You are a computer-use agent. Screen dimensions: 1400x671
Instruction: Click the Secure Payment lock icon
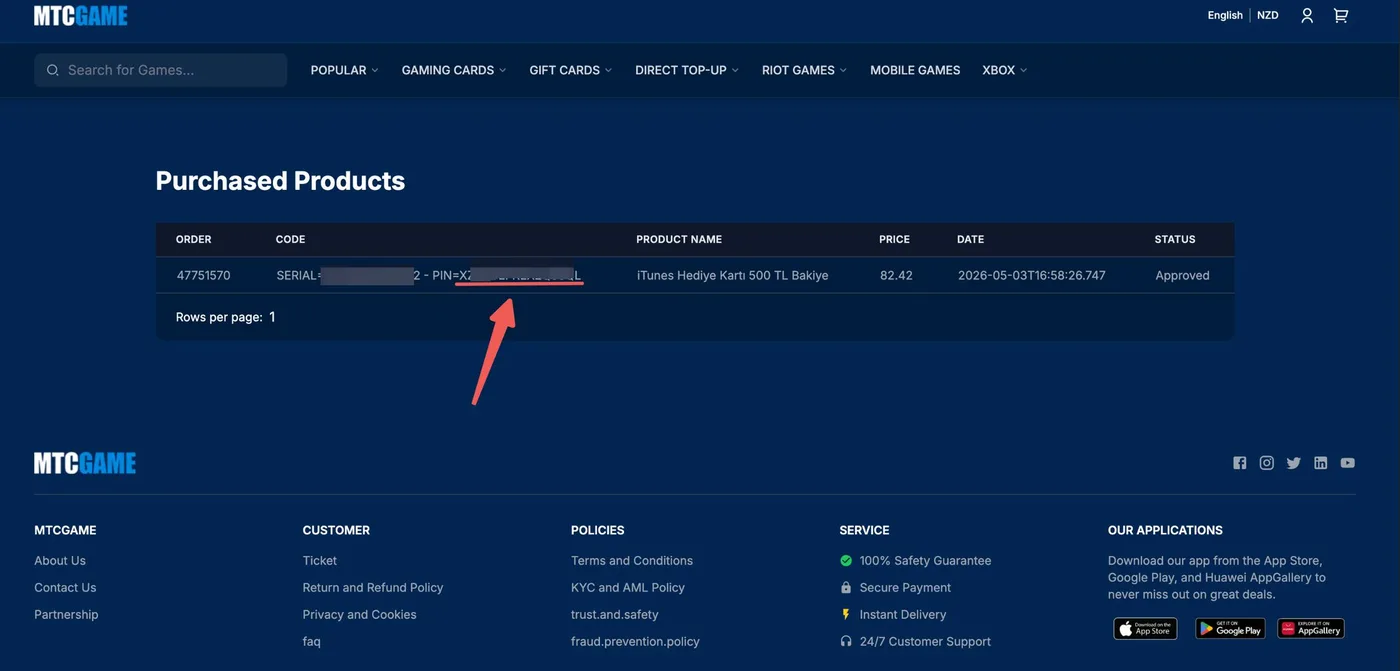[846, 588]
